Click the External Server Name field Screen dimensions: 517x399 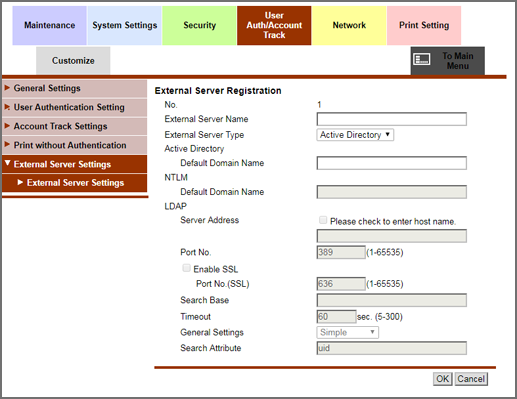pyautogui.click(x=392, y=119)
